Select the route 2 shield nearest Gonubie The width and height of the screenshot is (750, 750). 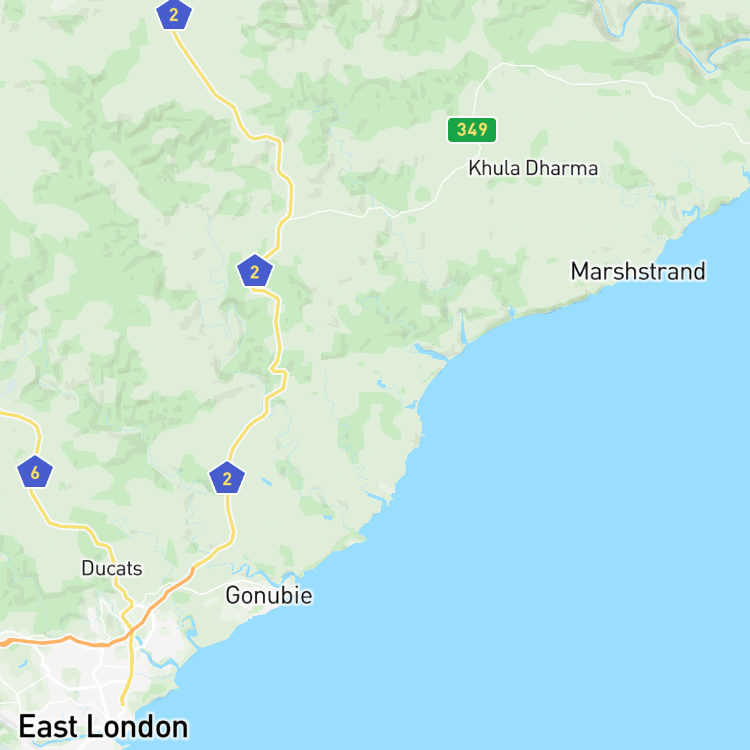coord(227,478)
